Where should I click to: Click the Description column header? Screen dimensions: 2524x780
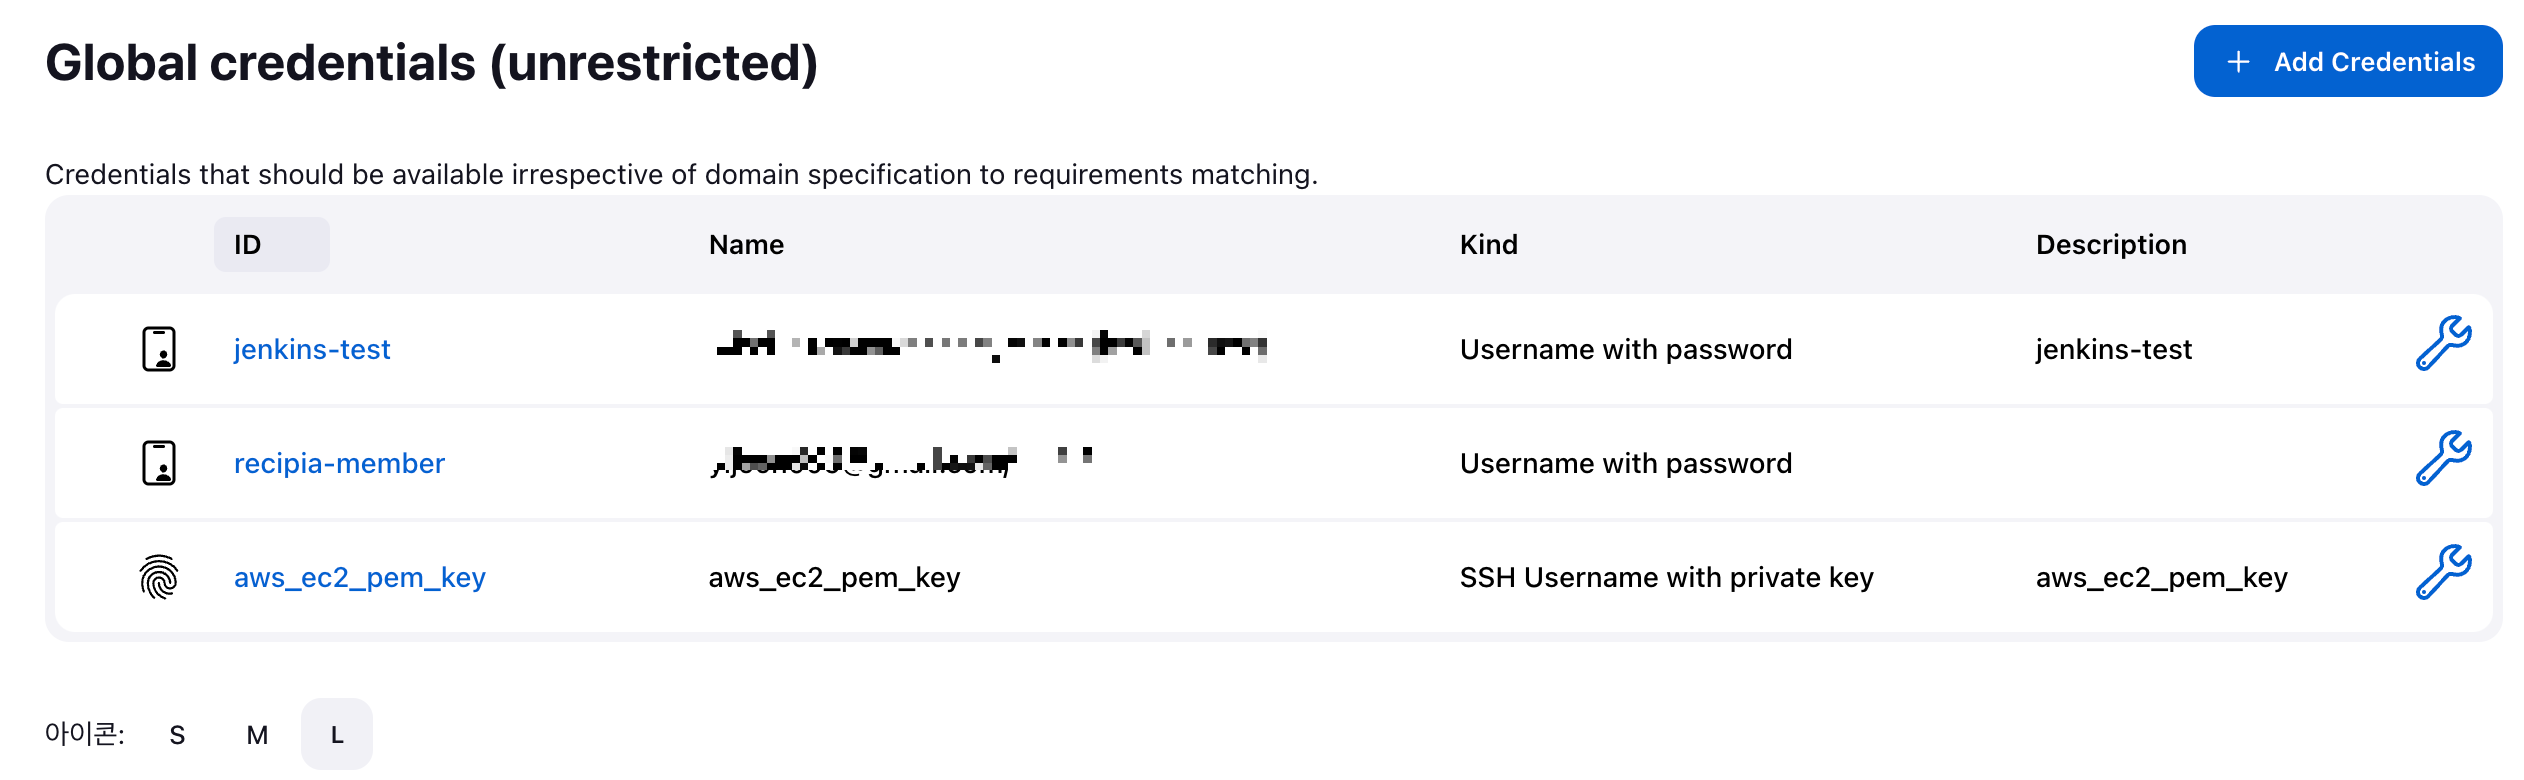2110,244
